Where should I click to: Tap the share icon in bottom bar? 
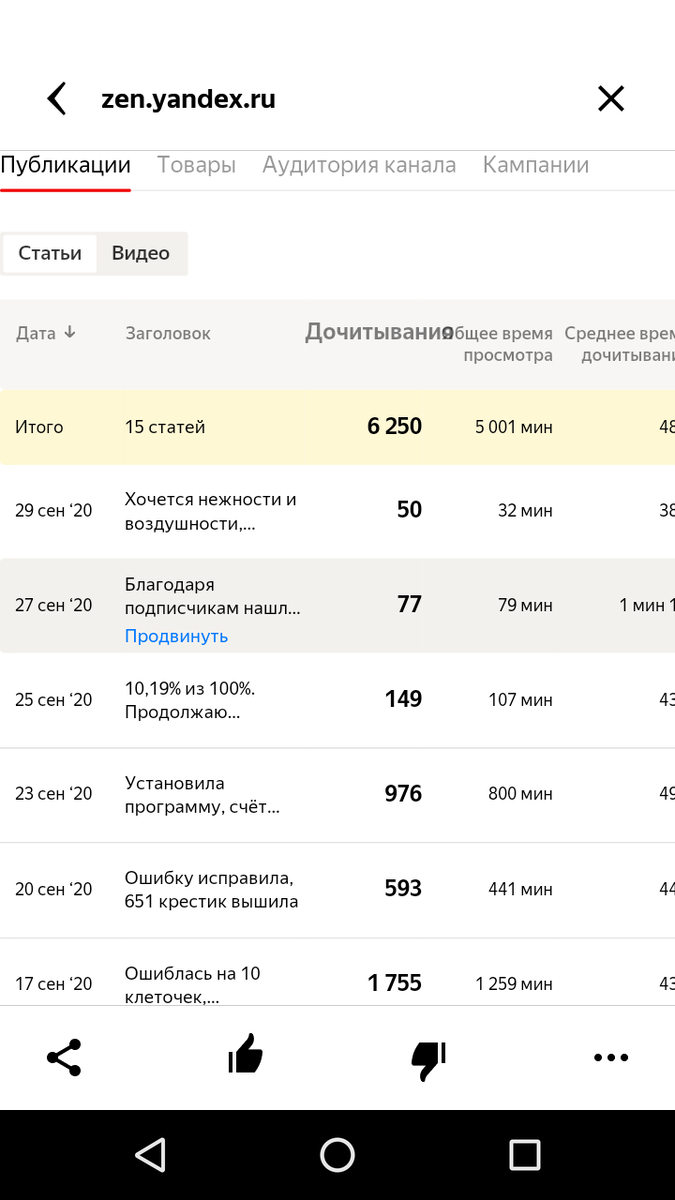click(64, 1057)
